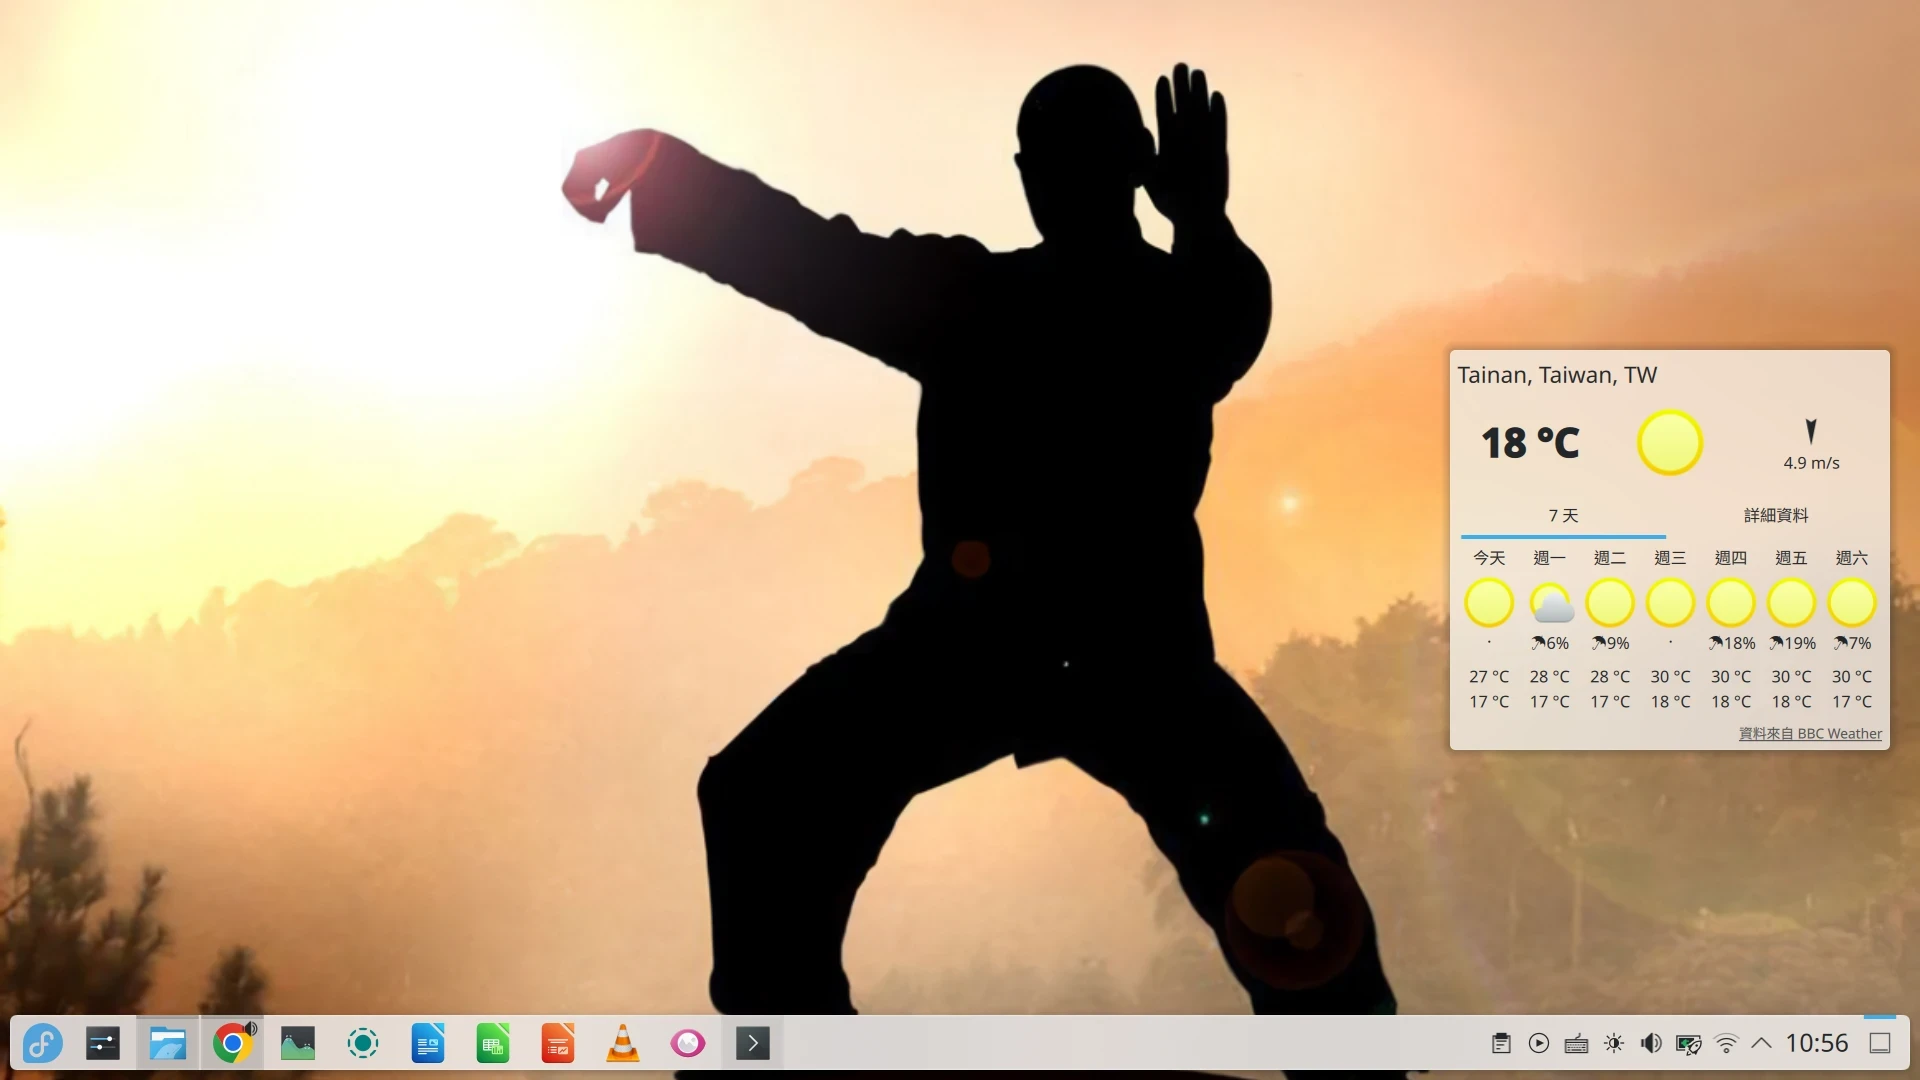Viewport: 1920px width, 1080px height.
Task: Launch LibreOffice Calc
Action: point(492,1043)
